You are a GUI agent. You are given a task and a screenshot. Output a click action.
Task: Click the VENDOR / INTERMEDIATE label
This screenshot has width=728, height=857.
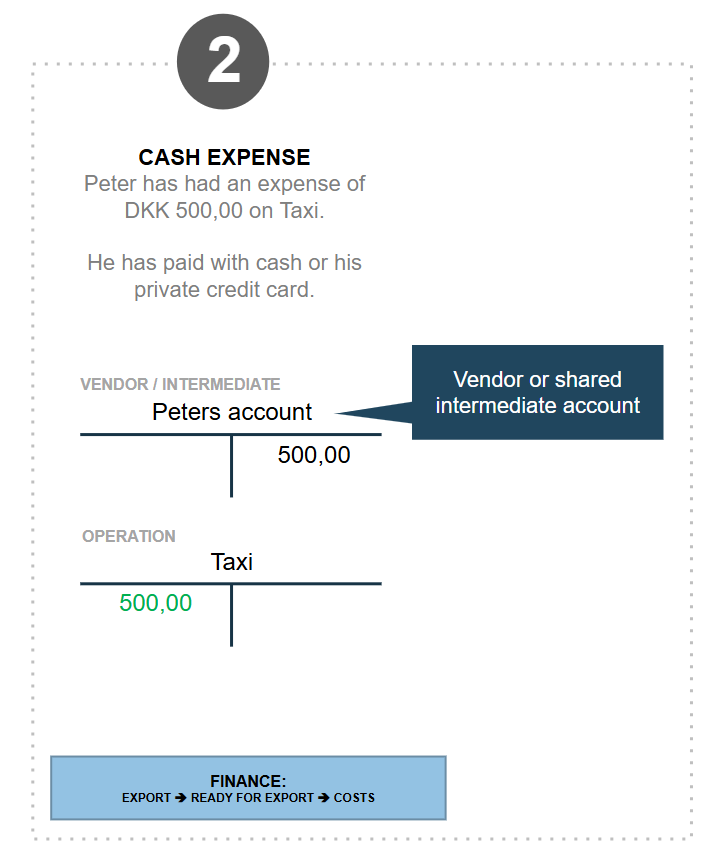click(x=180, y=384)
